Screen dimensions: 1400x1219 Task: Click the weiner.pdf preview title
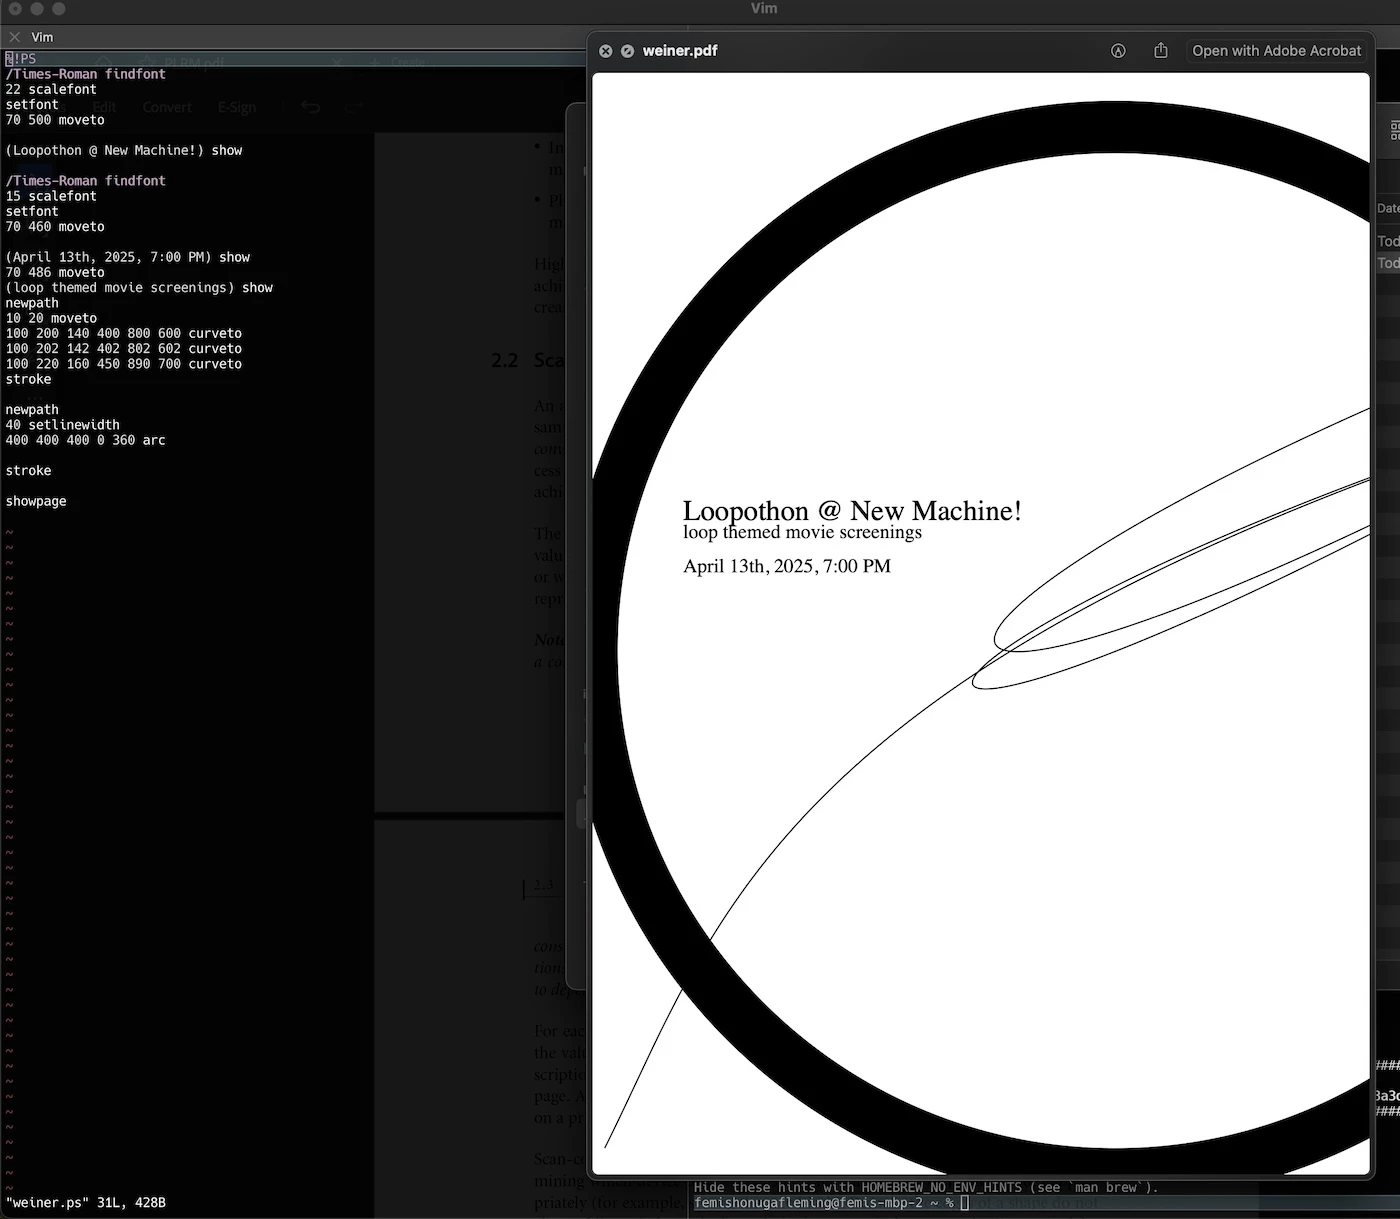680,51
